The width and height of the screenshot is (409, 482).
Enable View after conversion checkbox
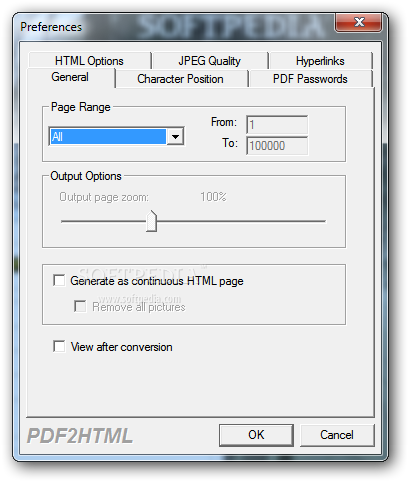[59, 346]
